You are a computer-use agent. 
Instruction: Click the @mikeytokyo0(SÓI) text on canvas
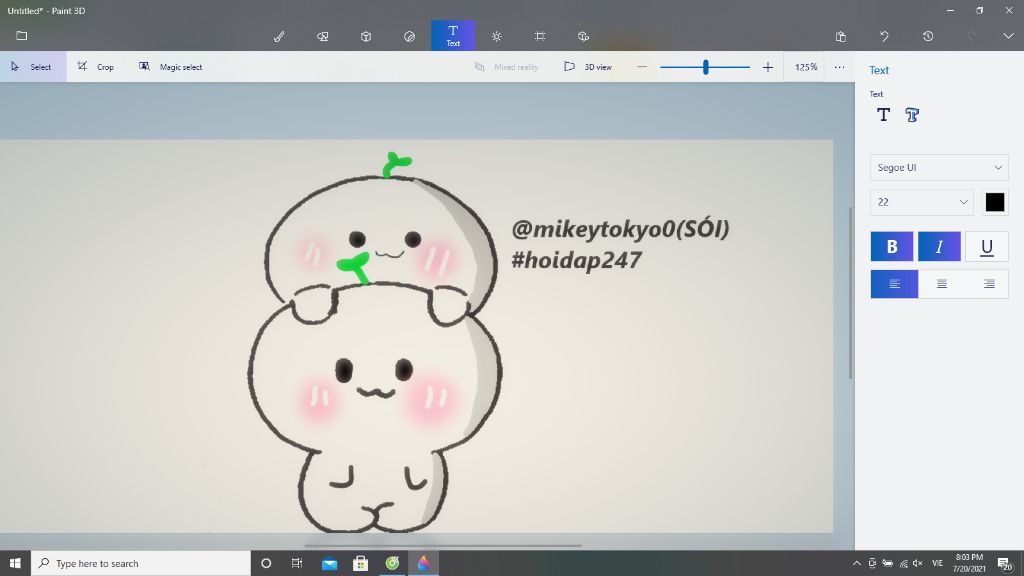pos(620,229)
